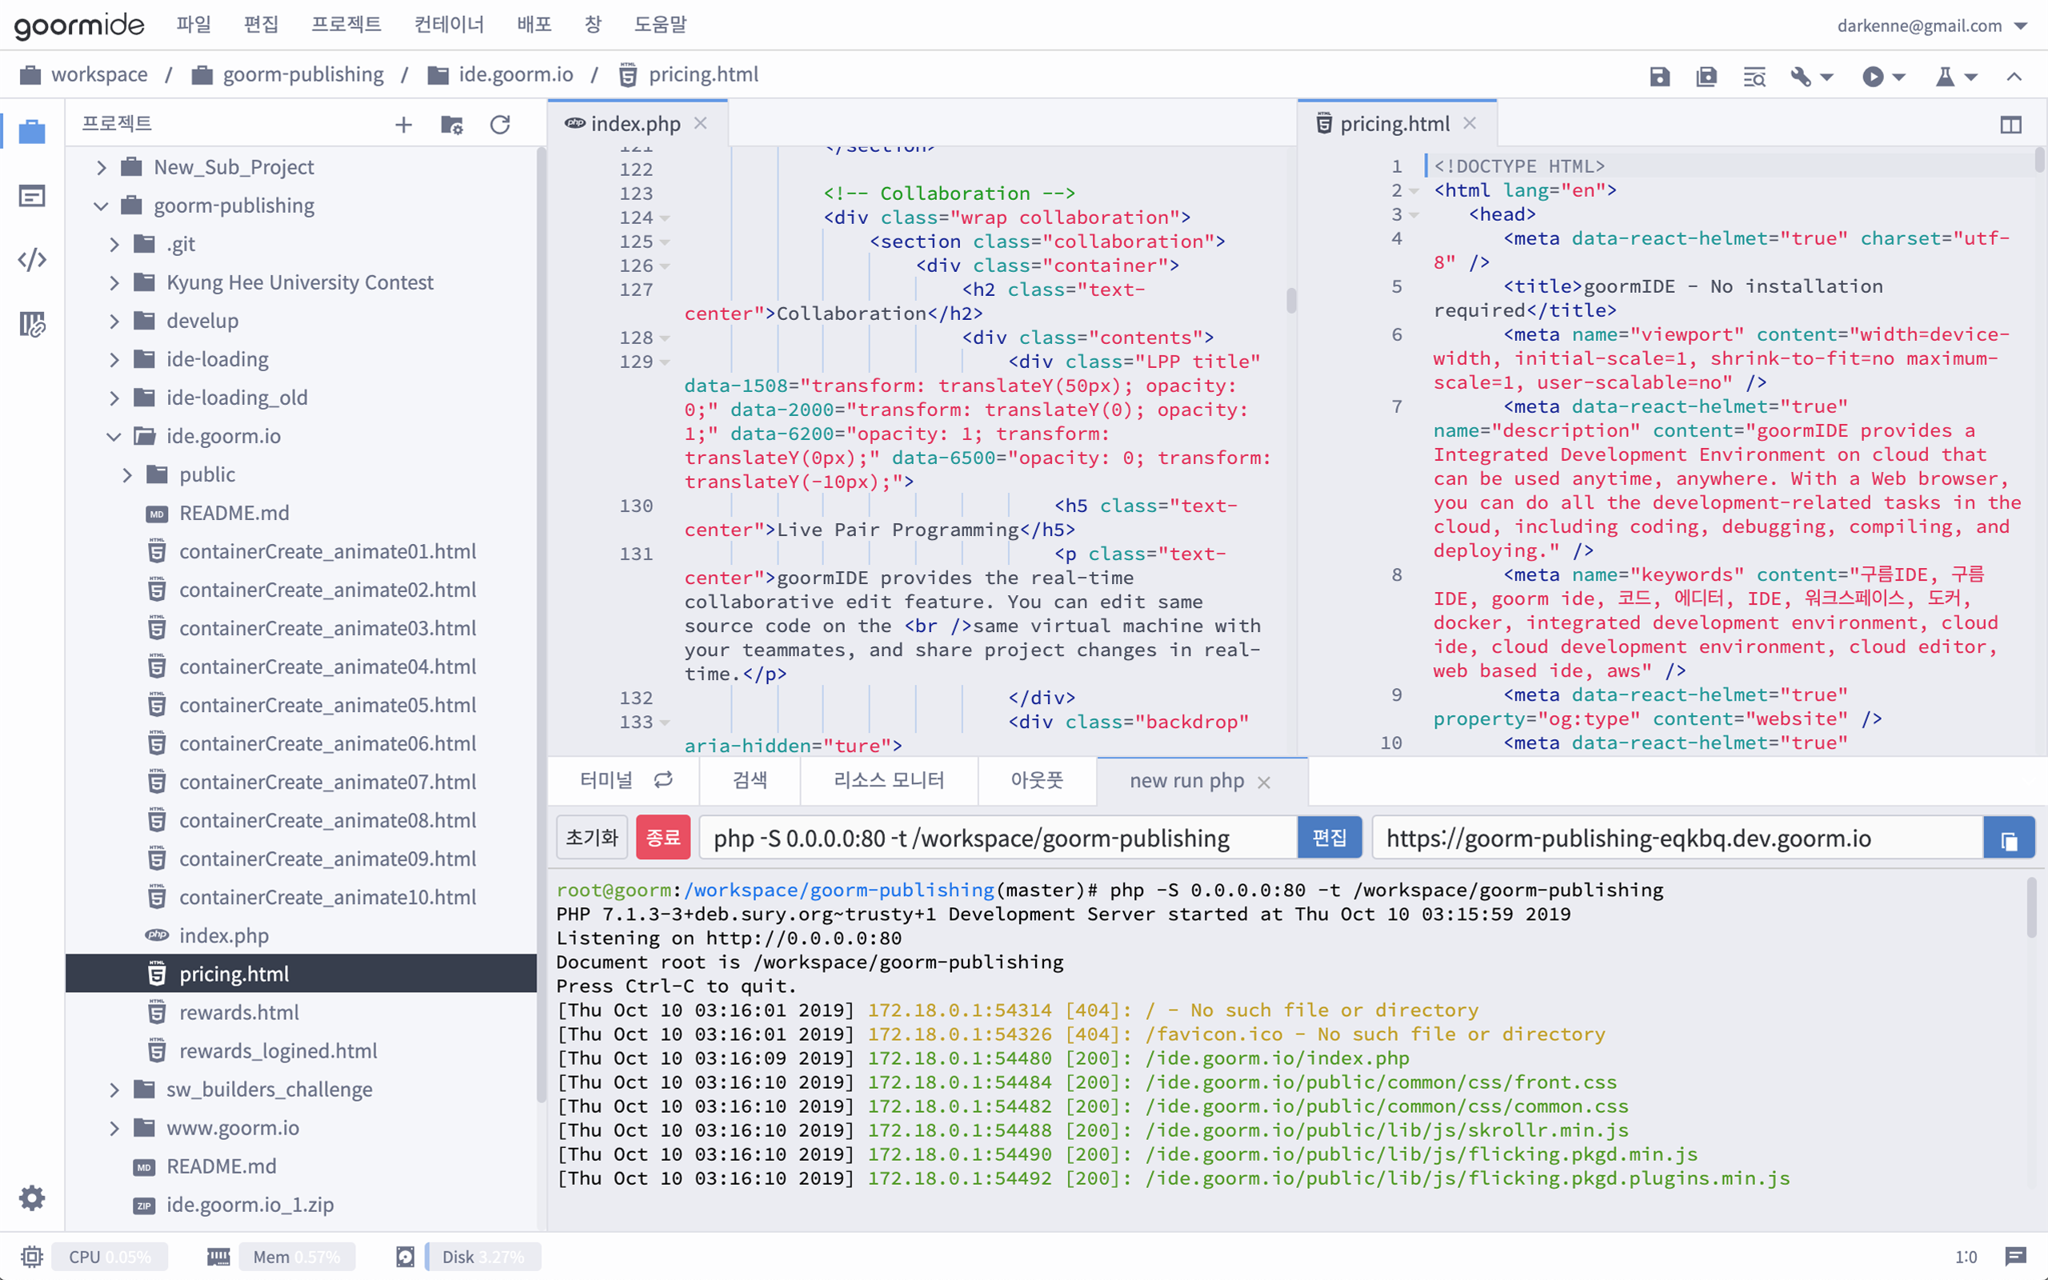
Task: Select ide.goorm.io_1.zip file
Action: point(250,1205)
